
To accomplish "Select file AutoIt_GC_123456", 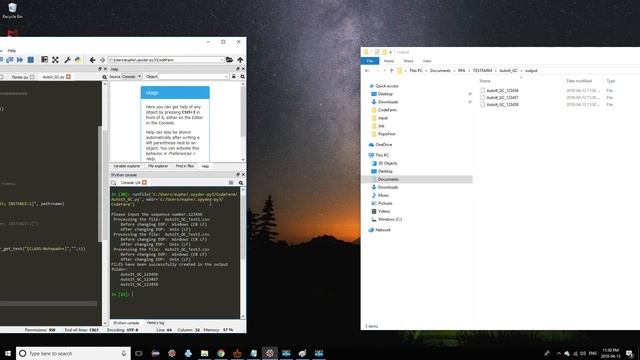I will click(x=502, y=91).
